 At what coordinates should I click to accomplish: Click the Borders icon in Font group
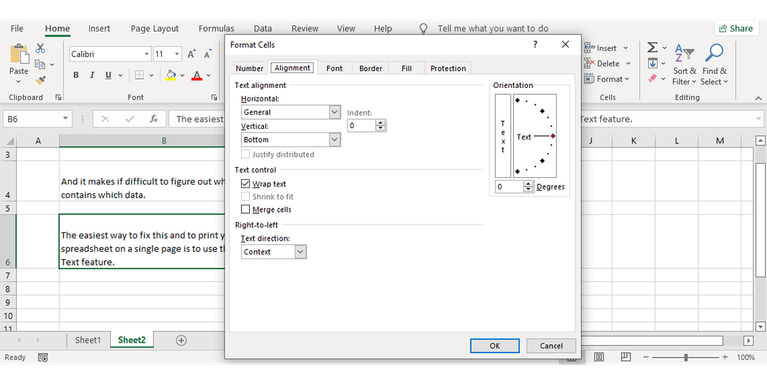pyautogui.click(x=139, y=75)
